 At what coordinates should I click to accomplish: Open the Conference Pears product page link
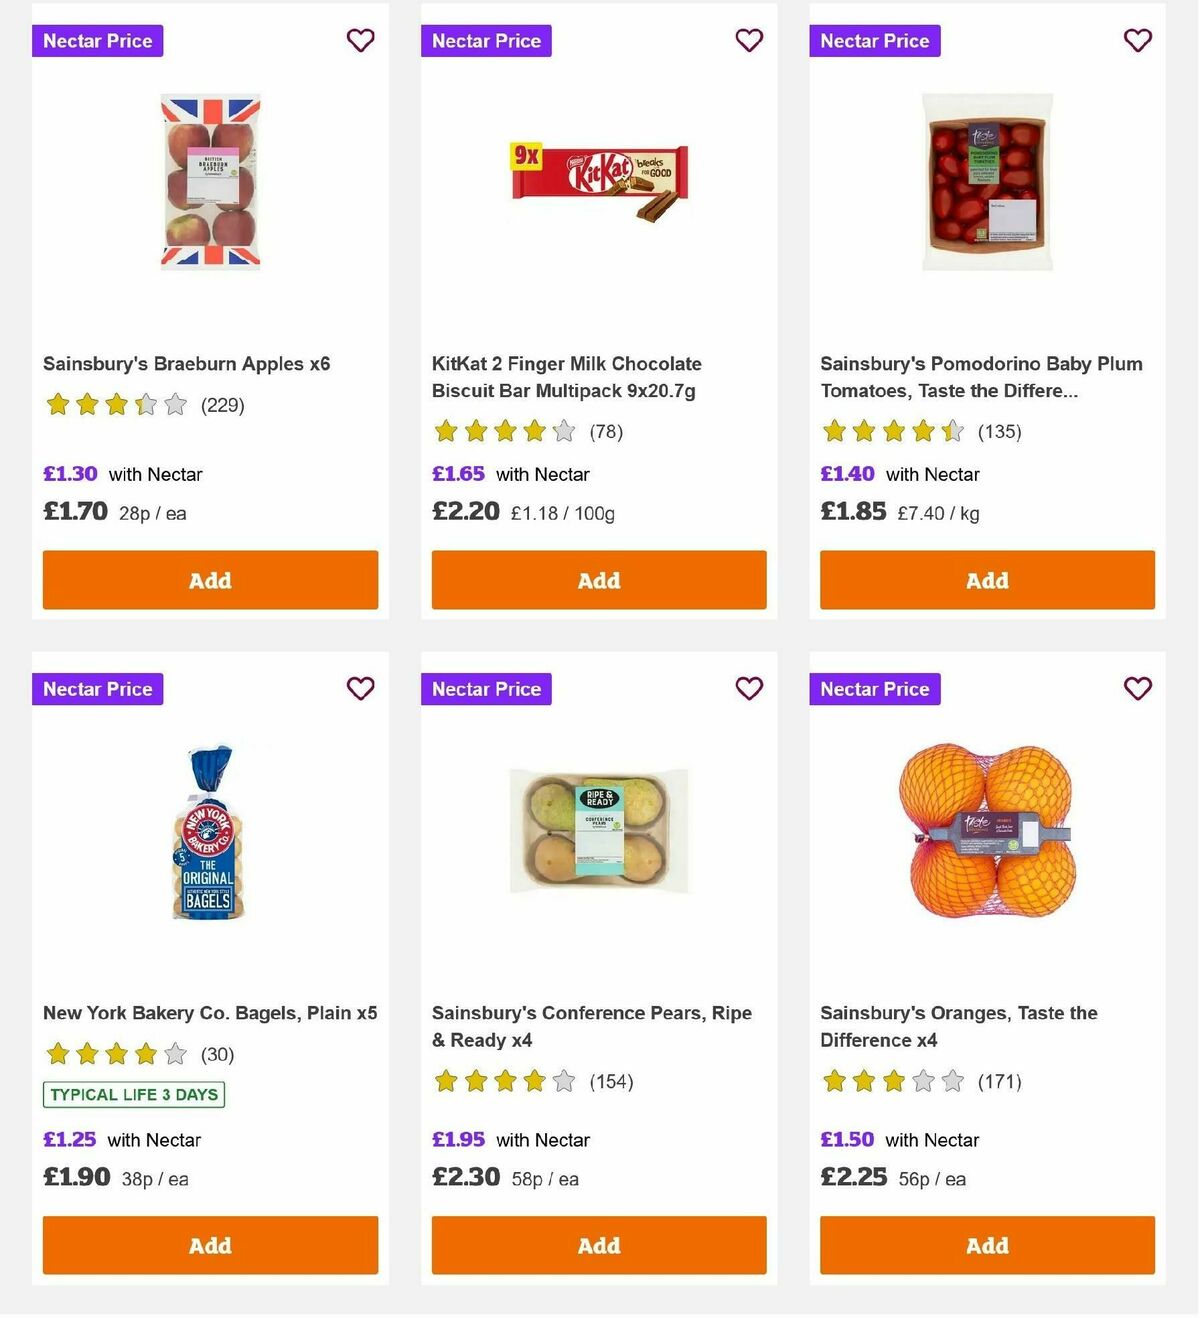(x=591, y=1026)
